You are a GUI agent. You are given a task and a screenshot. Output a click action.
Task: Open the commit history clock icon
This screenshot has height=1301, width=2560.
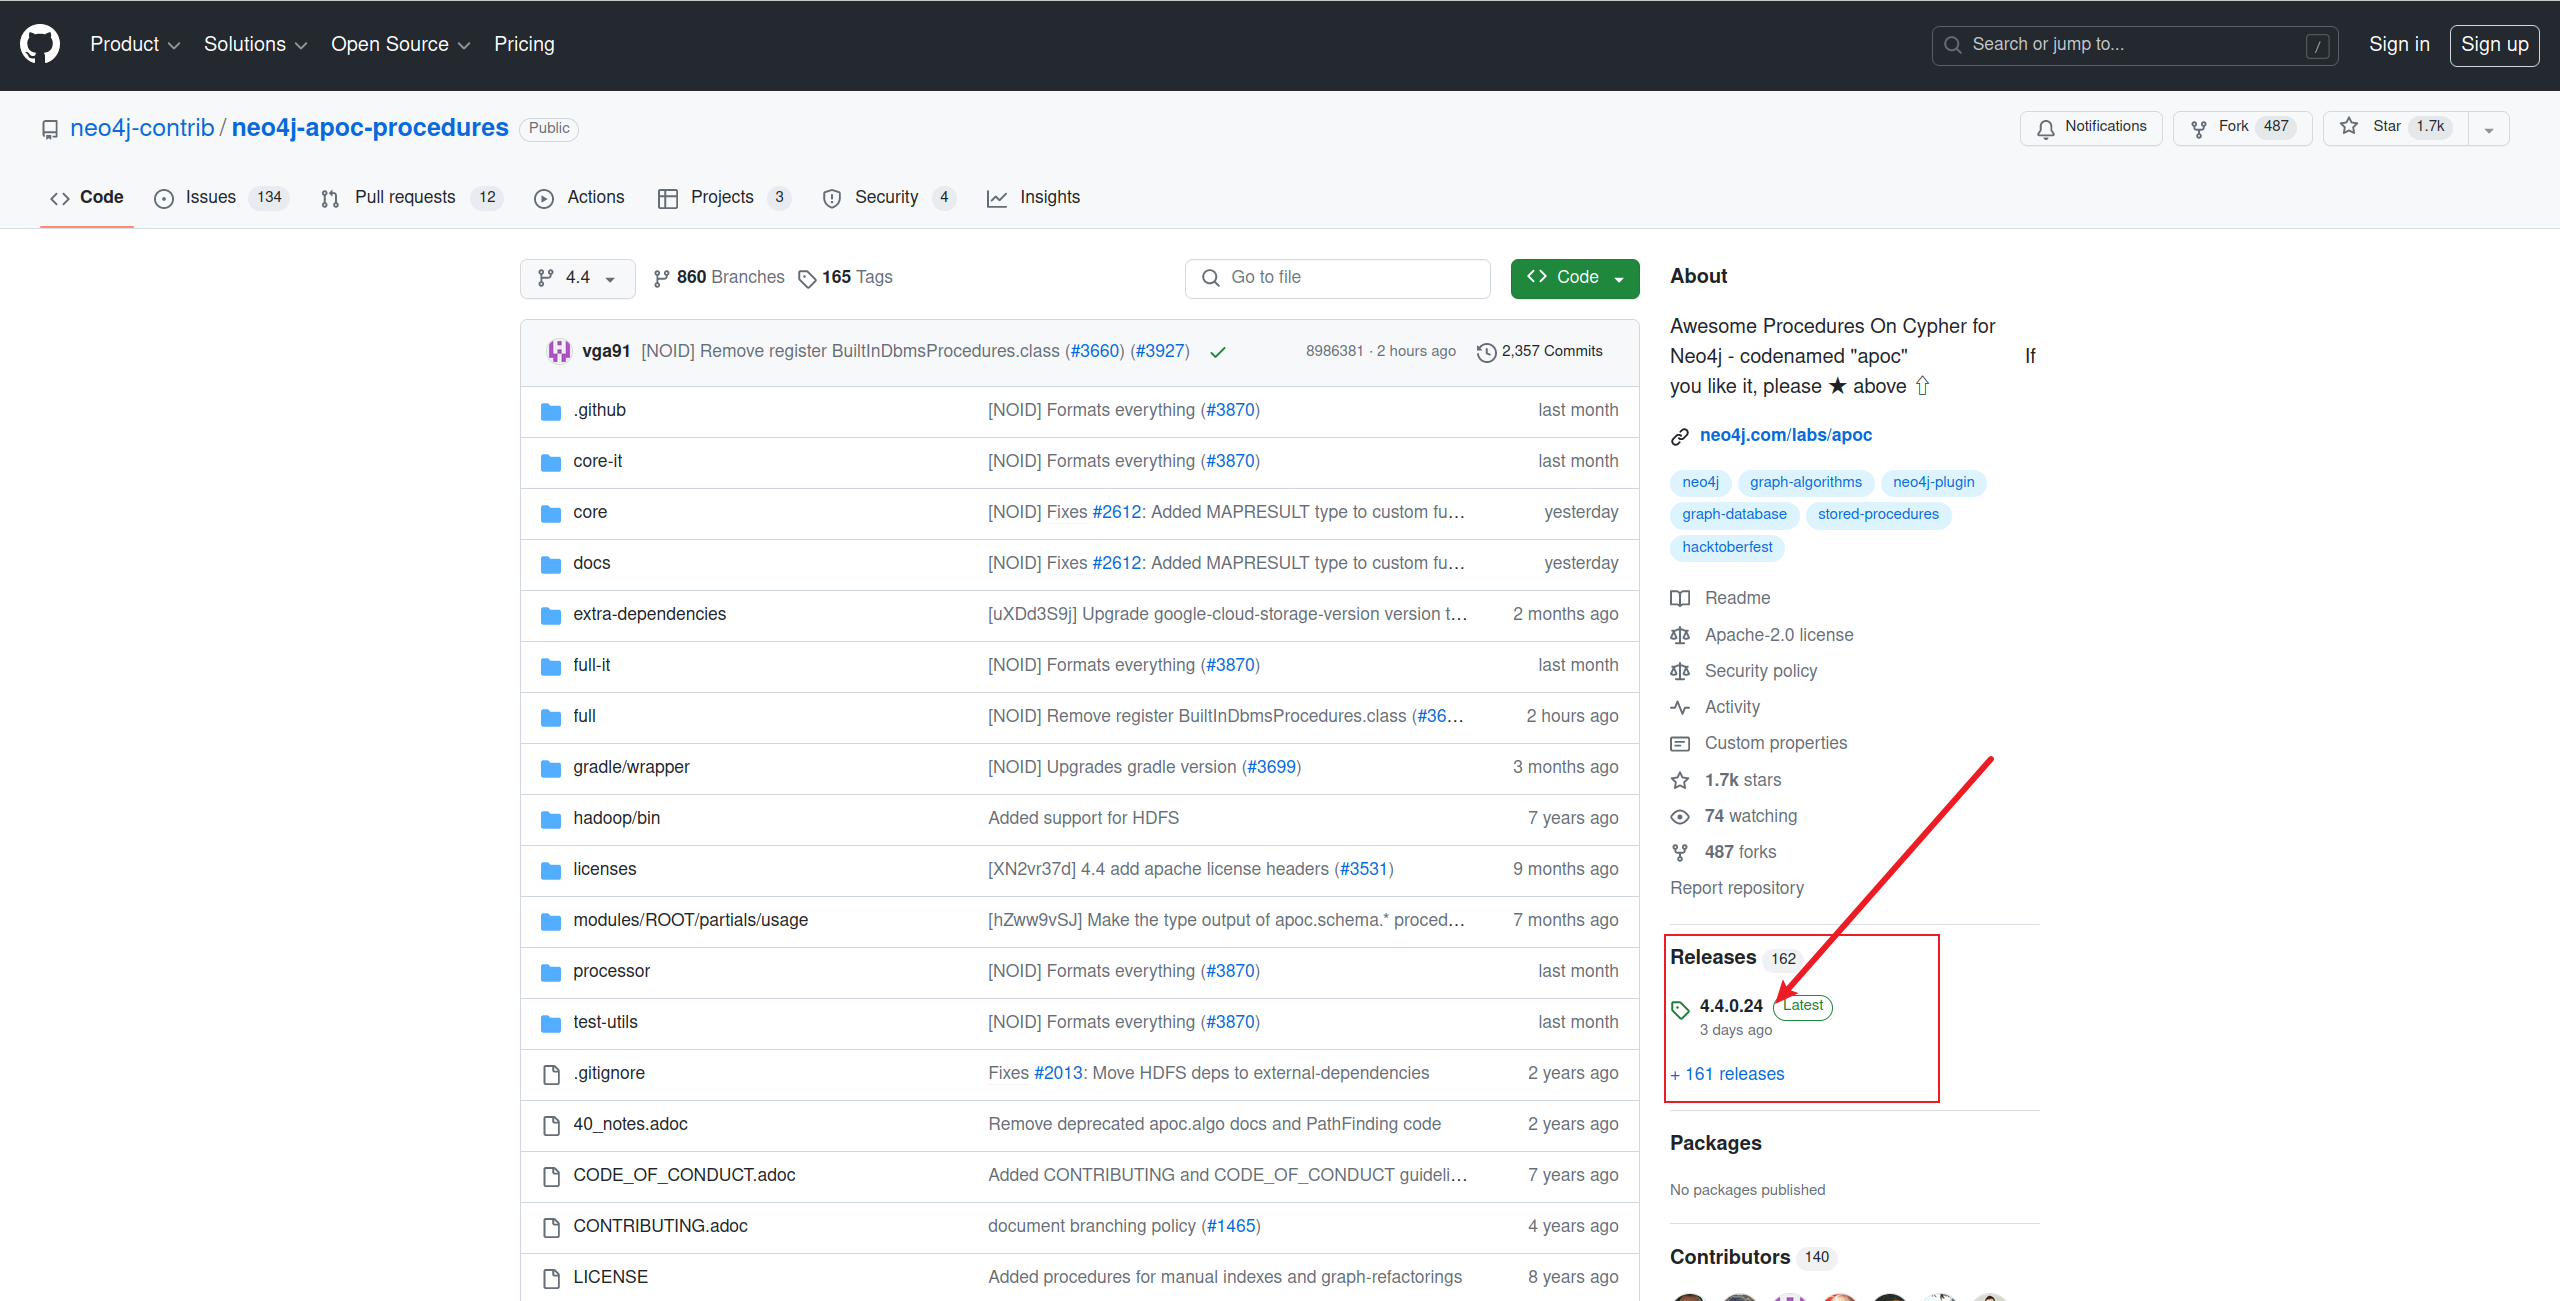point(1486,352)
